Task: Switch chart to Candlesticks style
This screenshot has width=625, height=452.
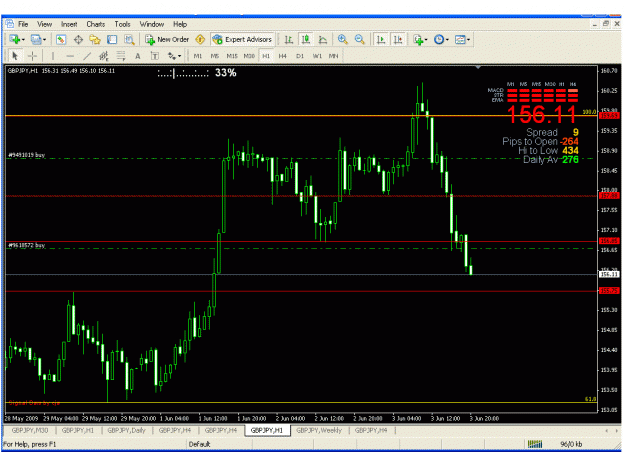Action: (306, 39)
